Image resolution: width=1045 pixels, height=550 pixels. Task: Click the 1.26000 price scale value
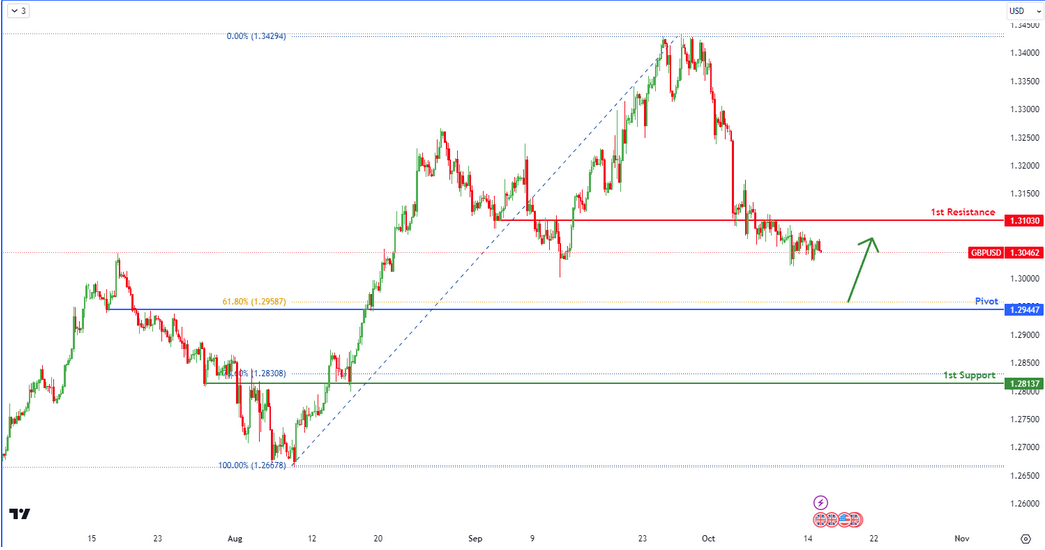click(1024, 504)
